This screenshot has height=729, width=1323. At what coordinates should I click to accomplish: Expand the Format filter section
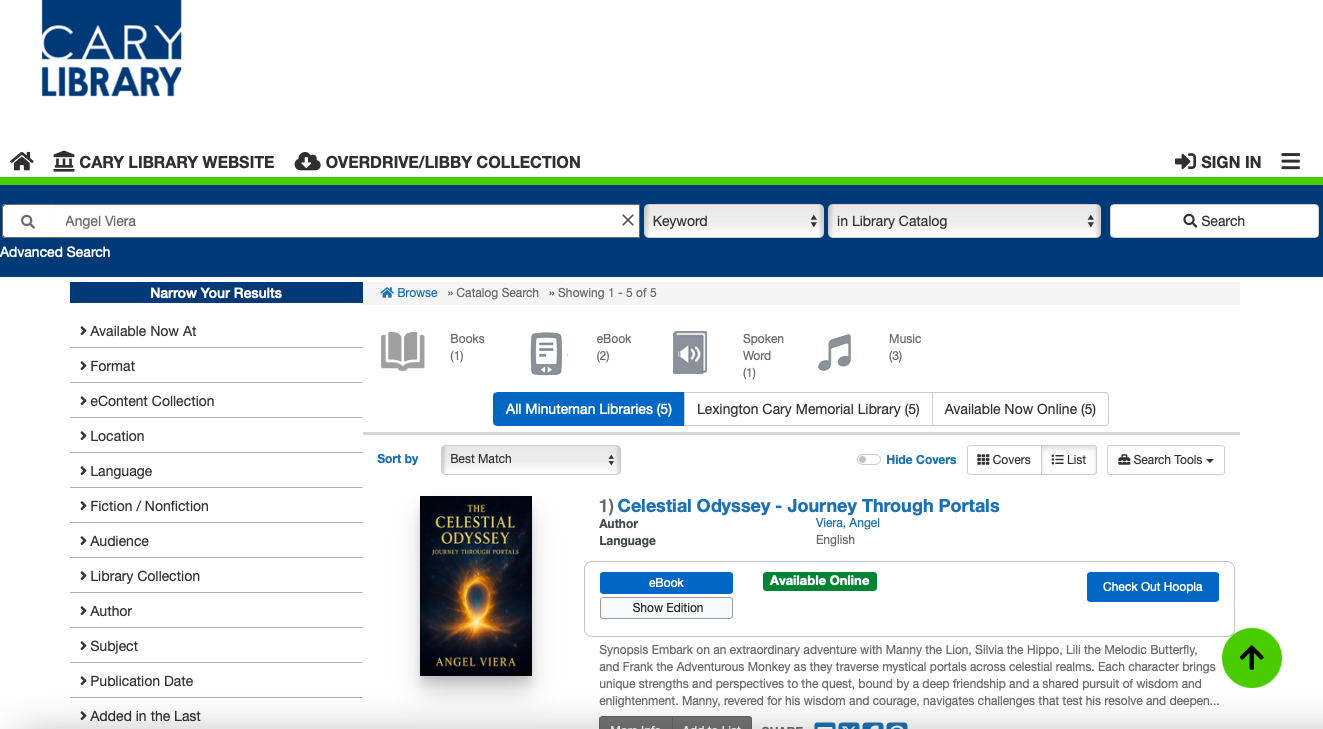(x=112, y=366)
